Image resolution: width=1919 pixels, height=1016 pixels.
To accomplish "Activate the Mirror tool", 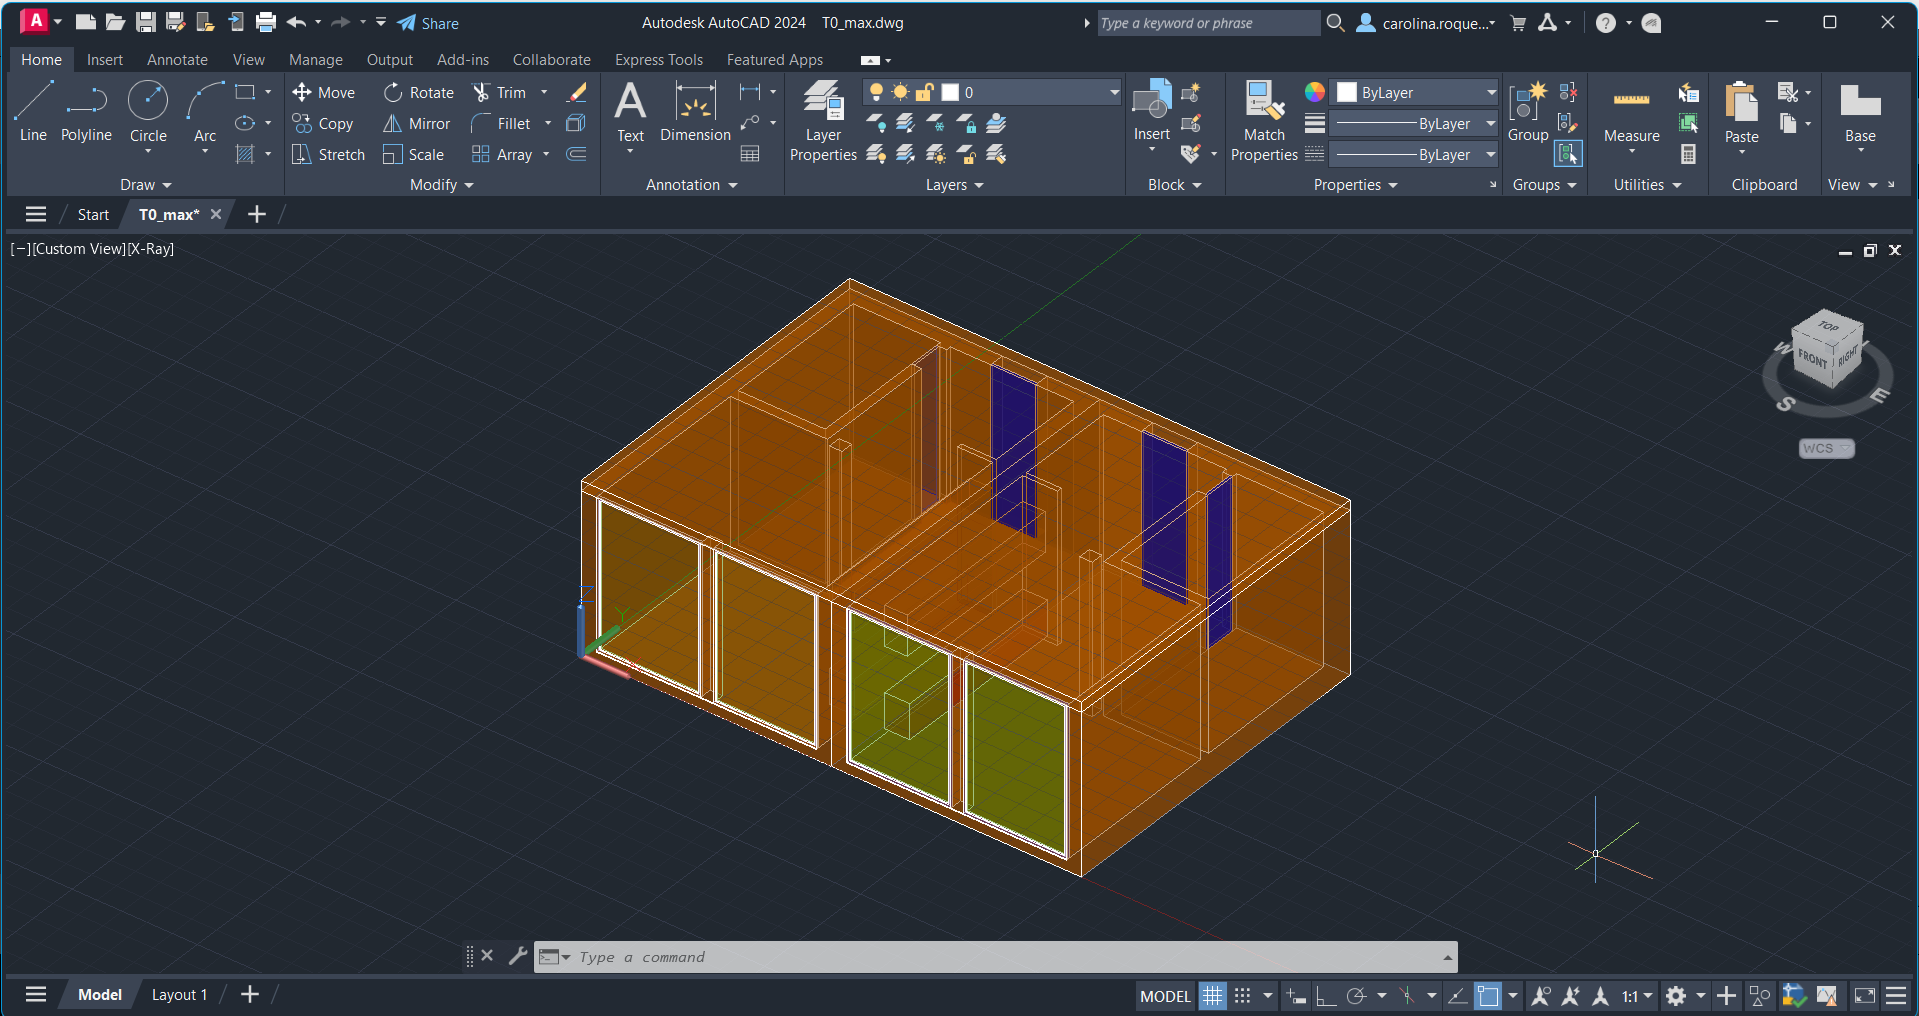I will 417,123.
